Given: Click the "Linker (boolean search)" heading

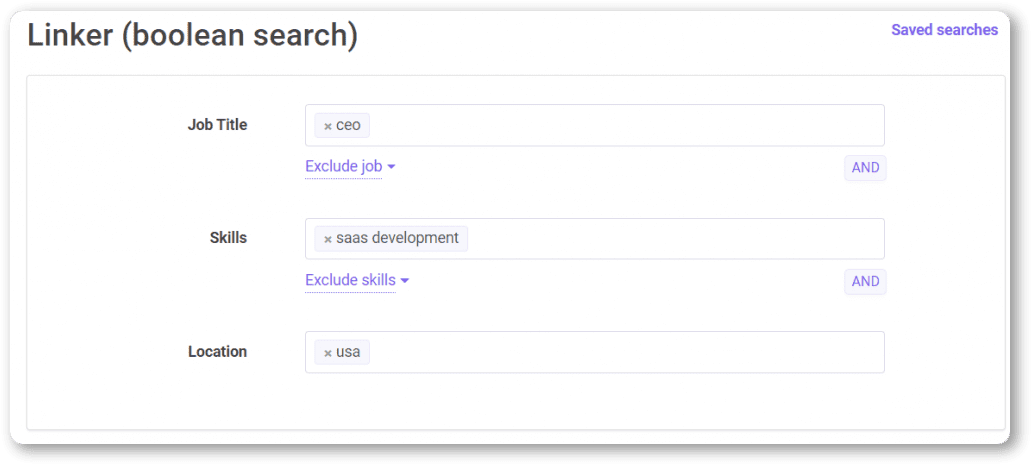Looking at the screenshot, I should [192, 35].
